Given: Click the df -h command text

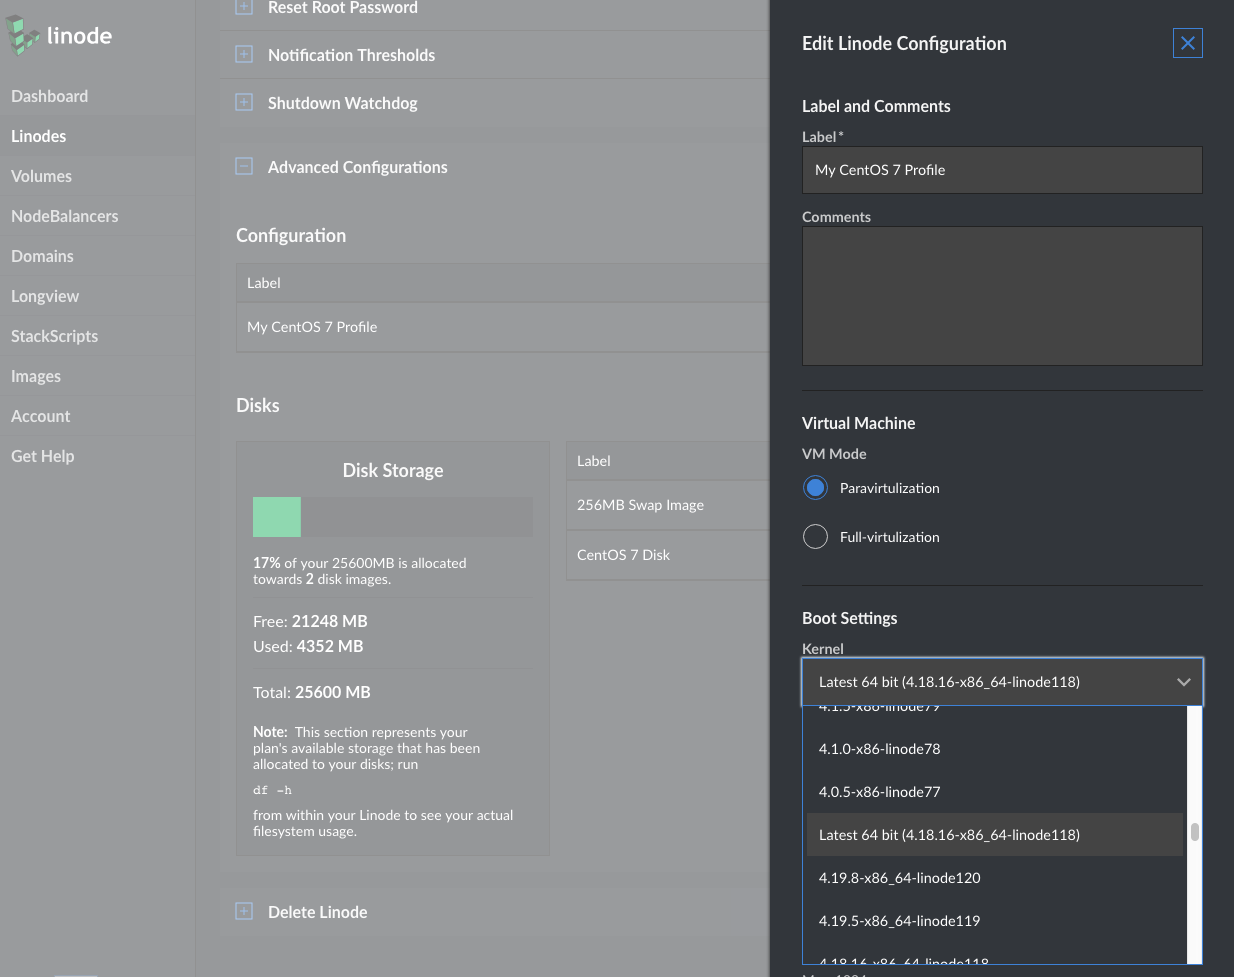Looking at the screenshot, I should point(272,790).
